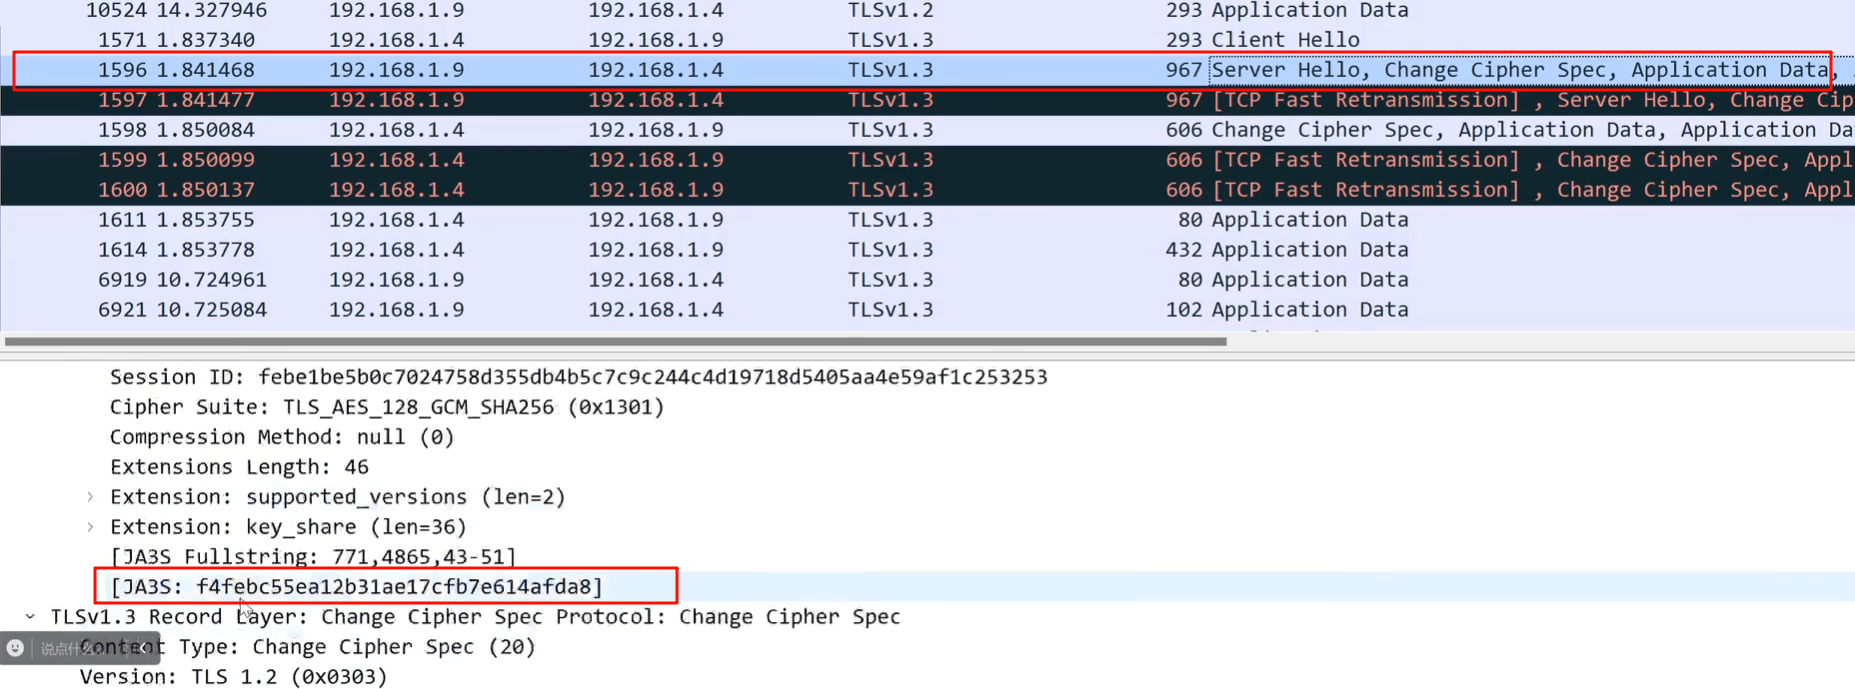Viewport: 1855px width, 689px height.
Task: Click the time value 1.837340
Action: (x=206, y=40)
